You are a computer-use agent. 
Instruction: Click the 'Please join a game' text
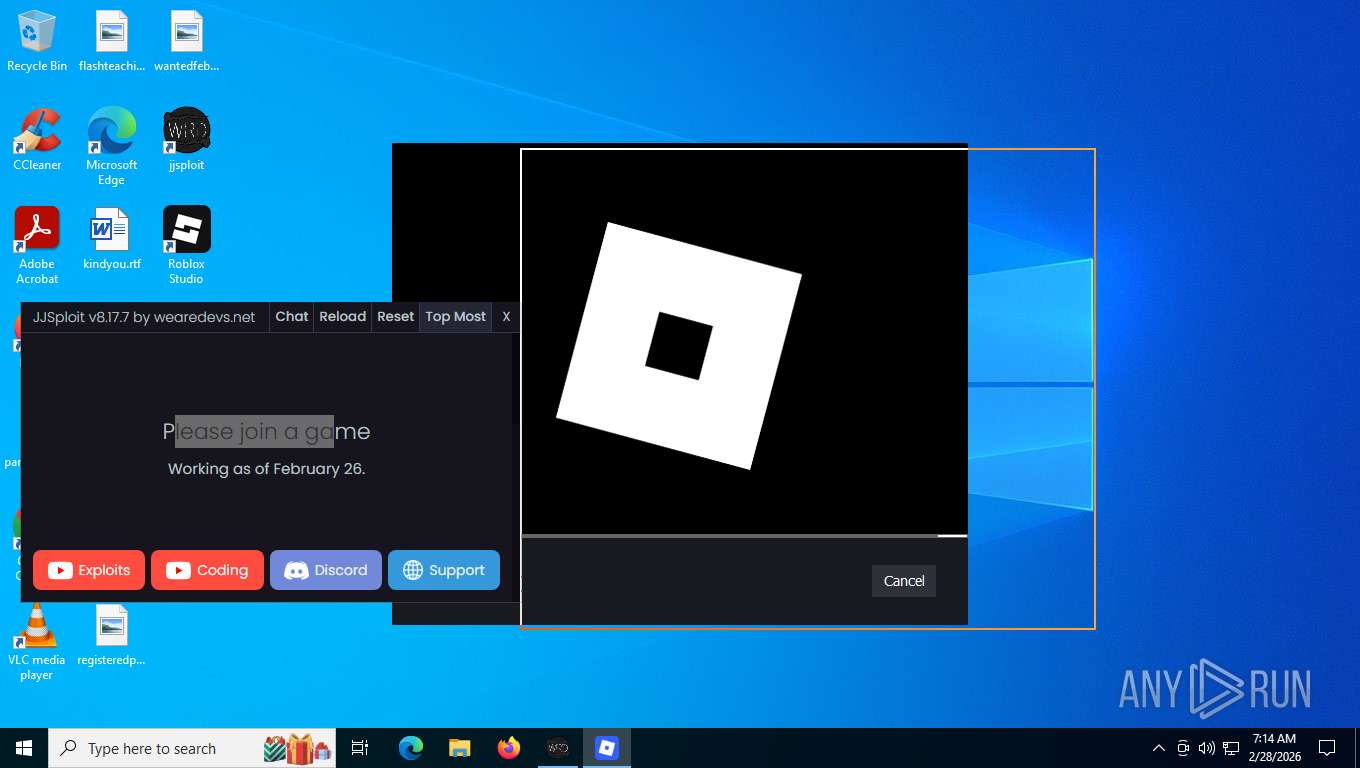point(266,431)
